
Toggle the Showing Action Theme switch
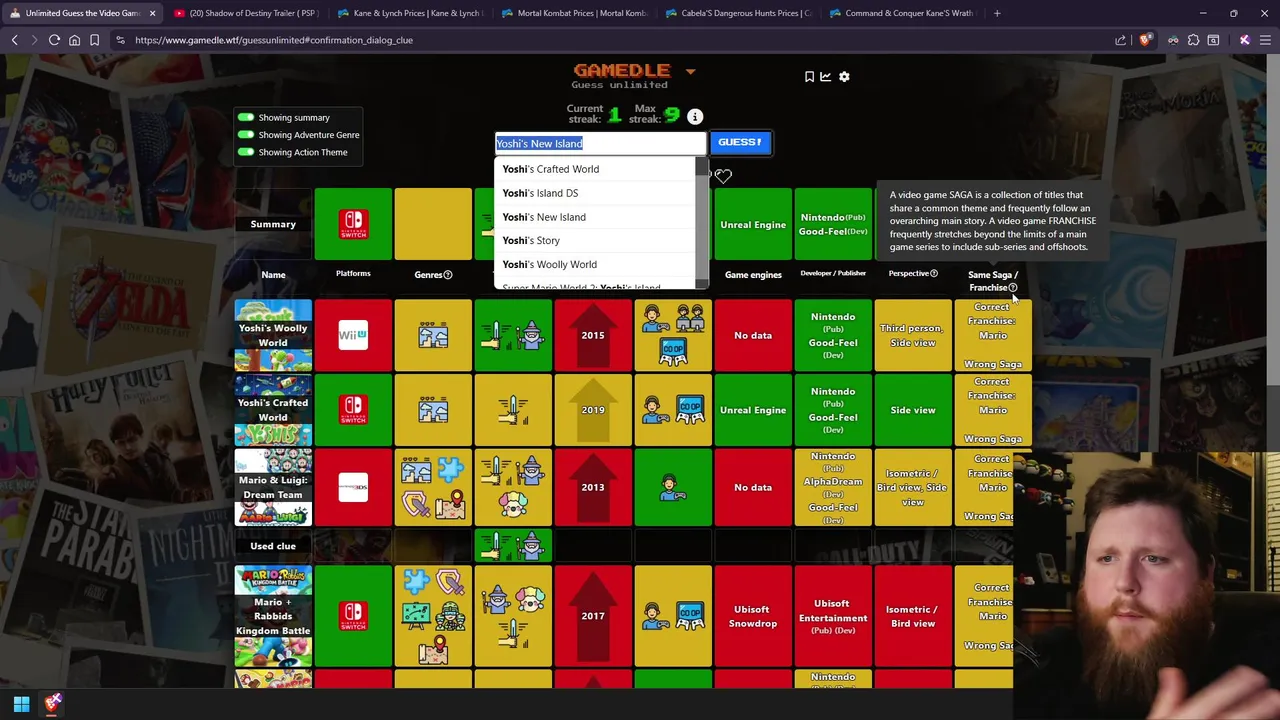pos(246,152)
